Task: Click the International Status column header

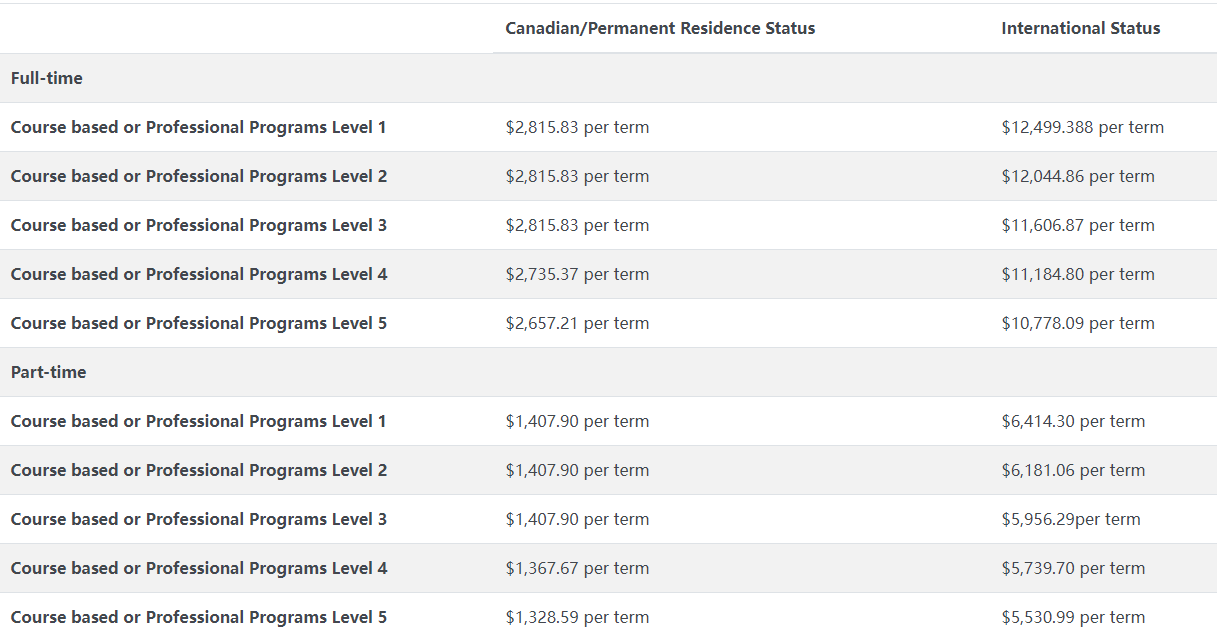Action: pyautogui.click(x=1081, y=28)
